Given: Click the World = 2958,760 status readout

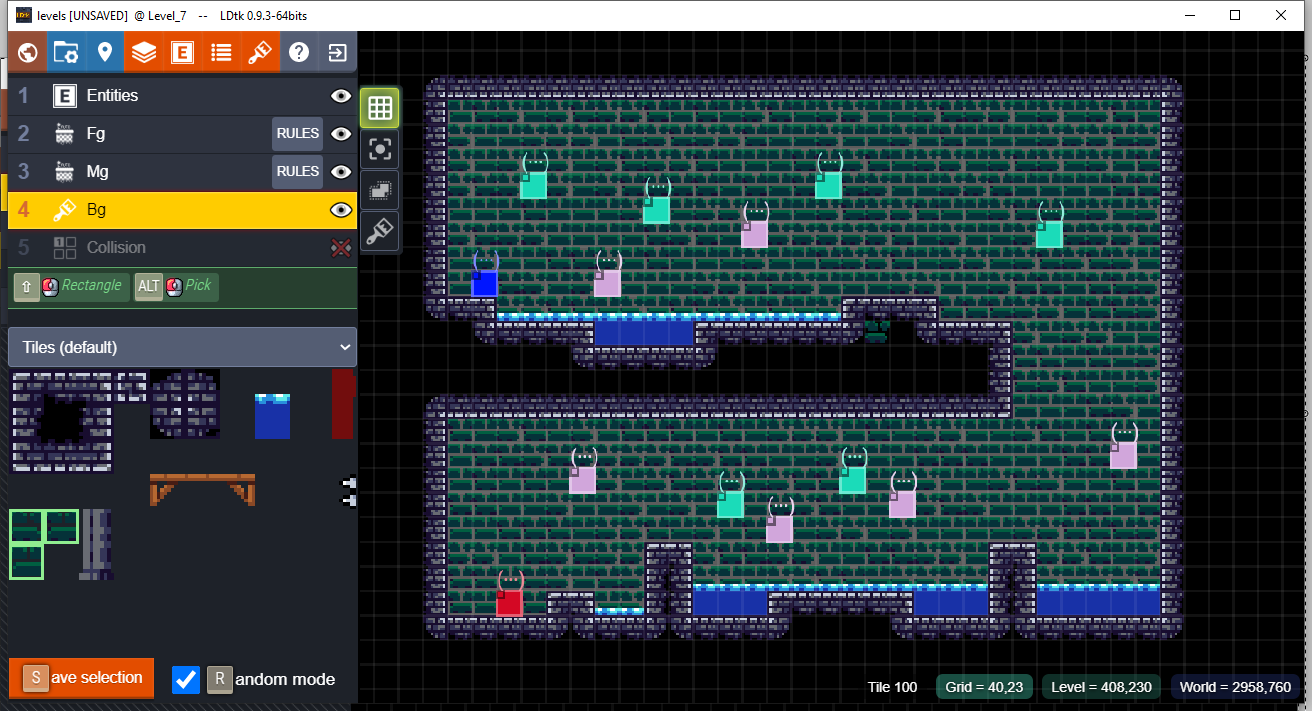Looking at the screenshot, I should tap(1235, 687).
